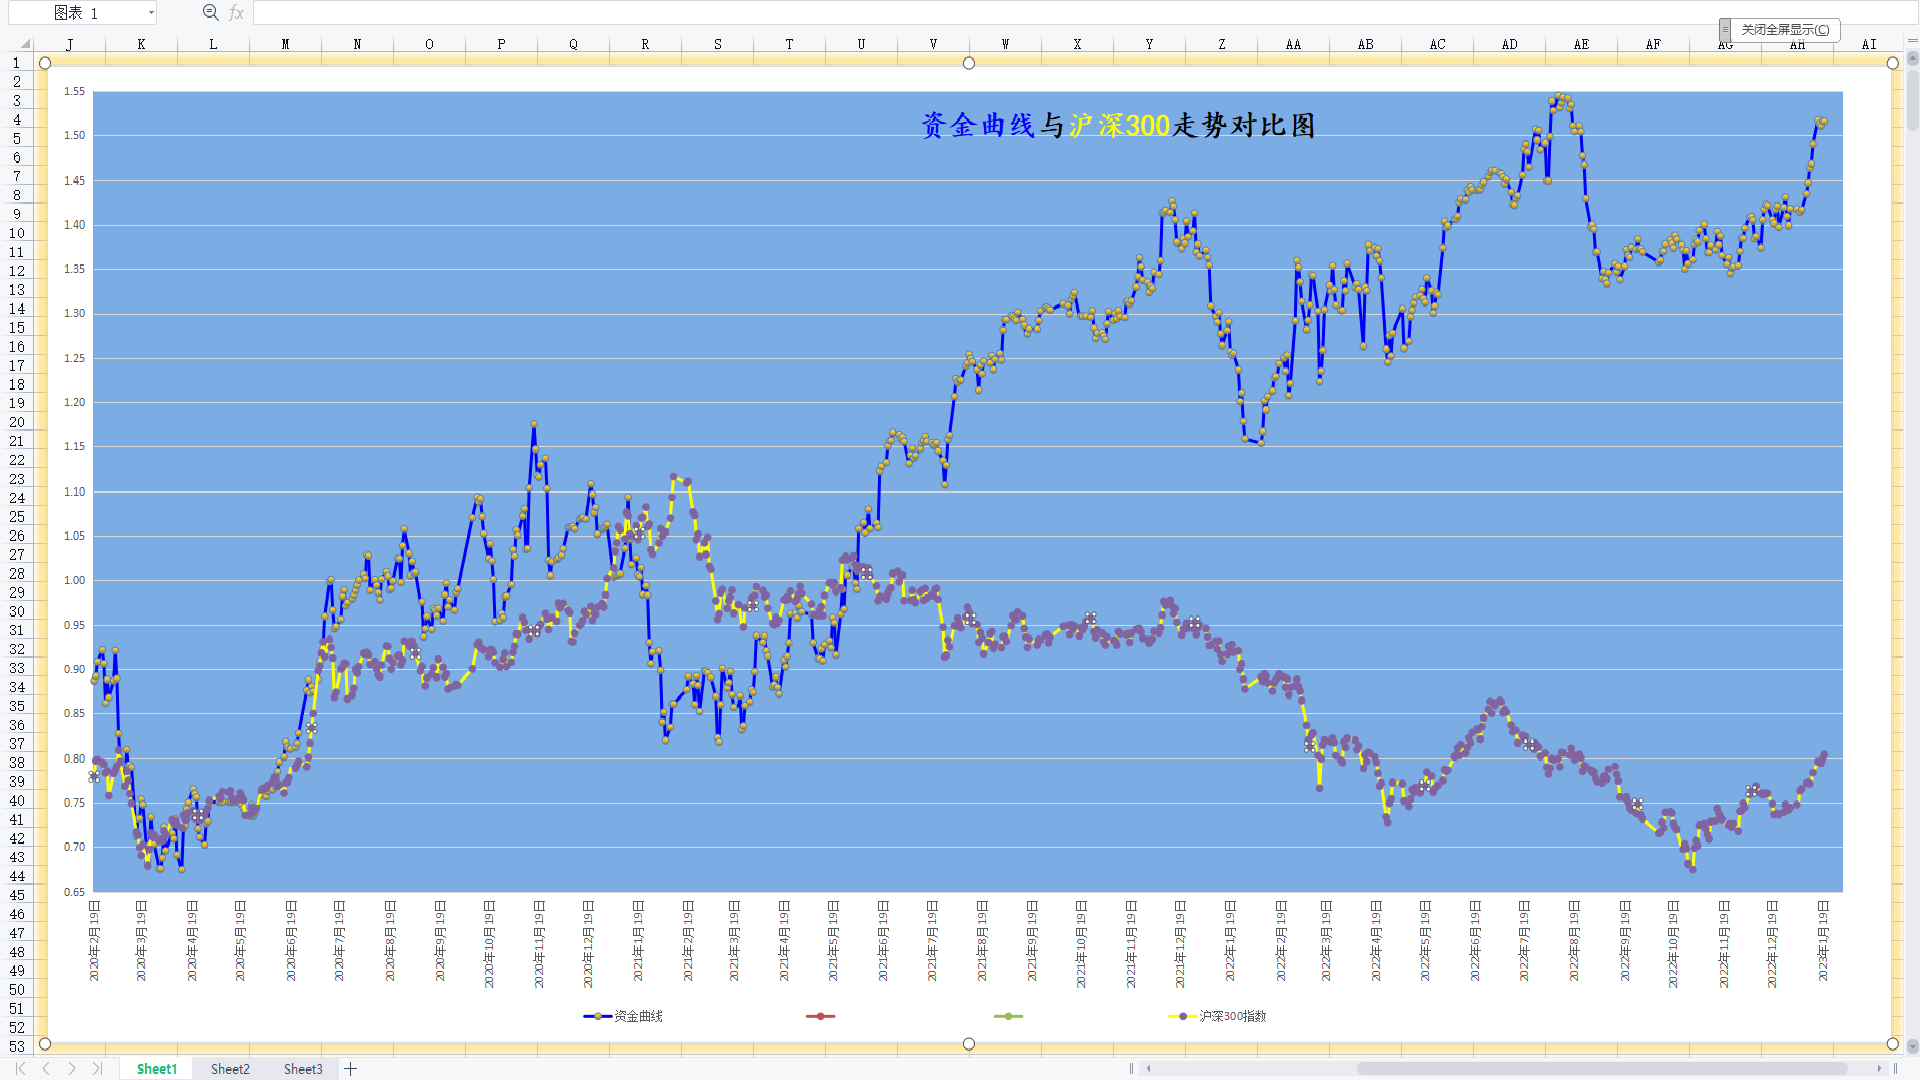Add a new sheet with plus icon
Screen dimensions: 1920x1080
click(351, 1069)
